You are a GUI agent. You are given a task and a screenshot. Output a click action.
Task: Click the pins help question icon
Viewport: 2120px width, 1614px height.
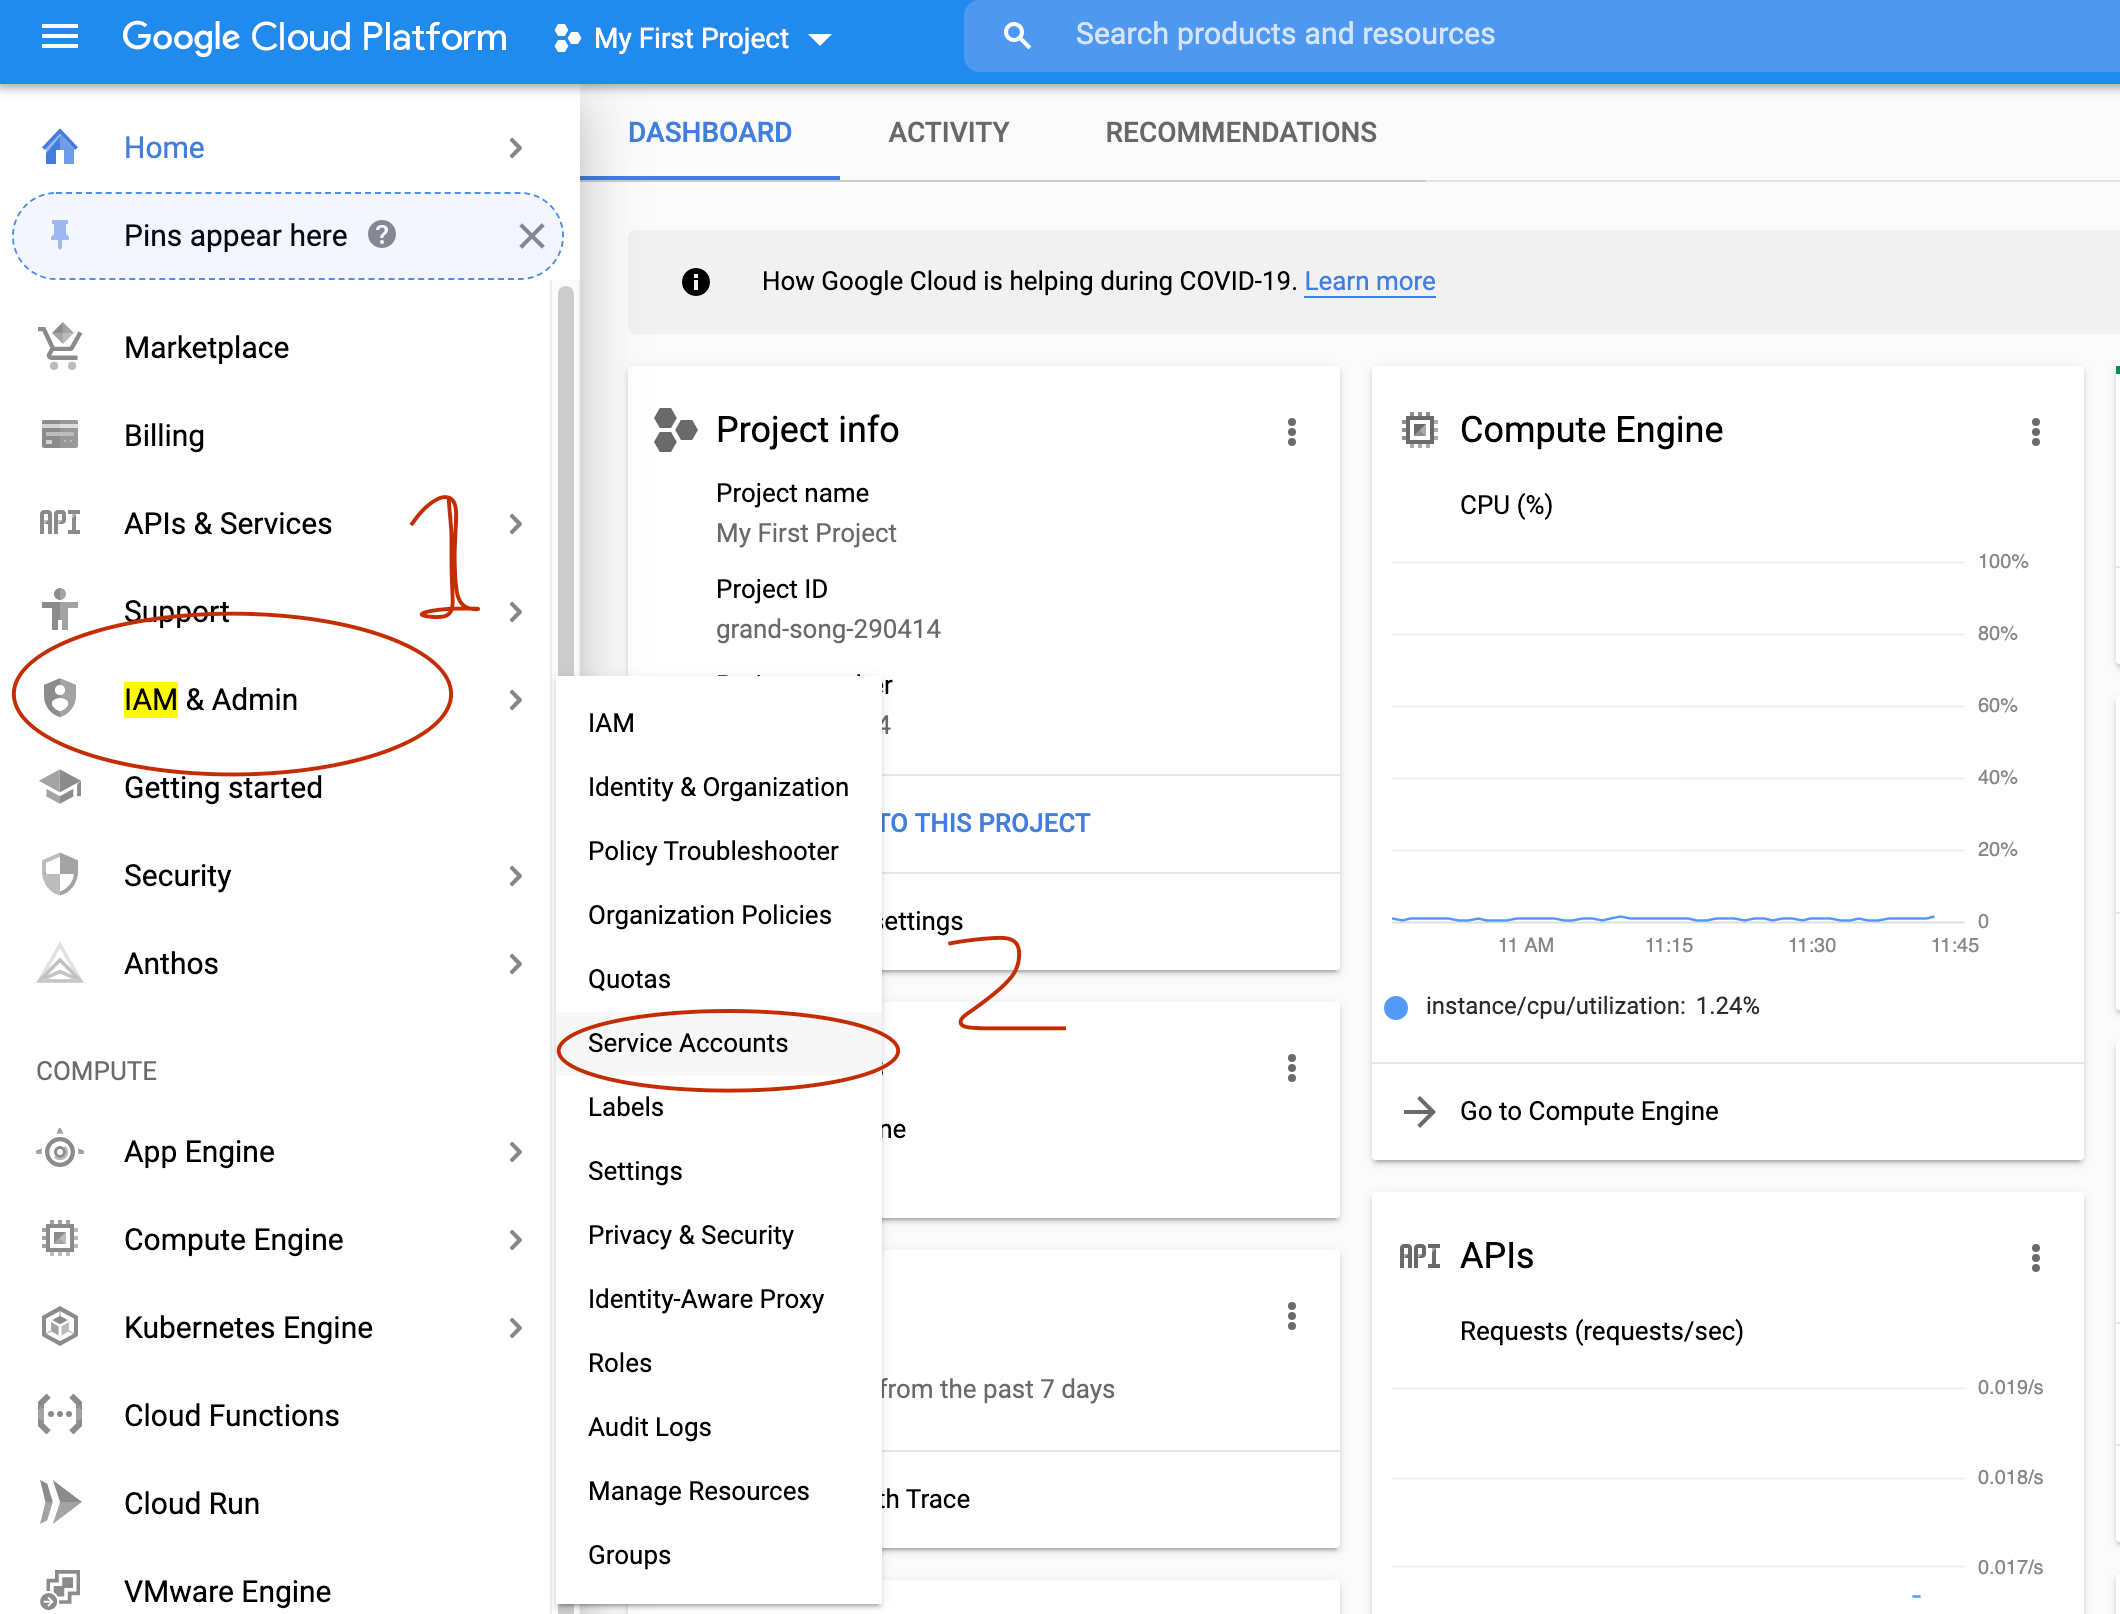click(382, 235)
